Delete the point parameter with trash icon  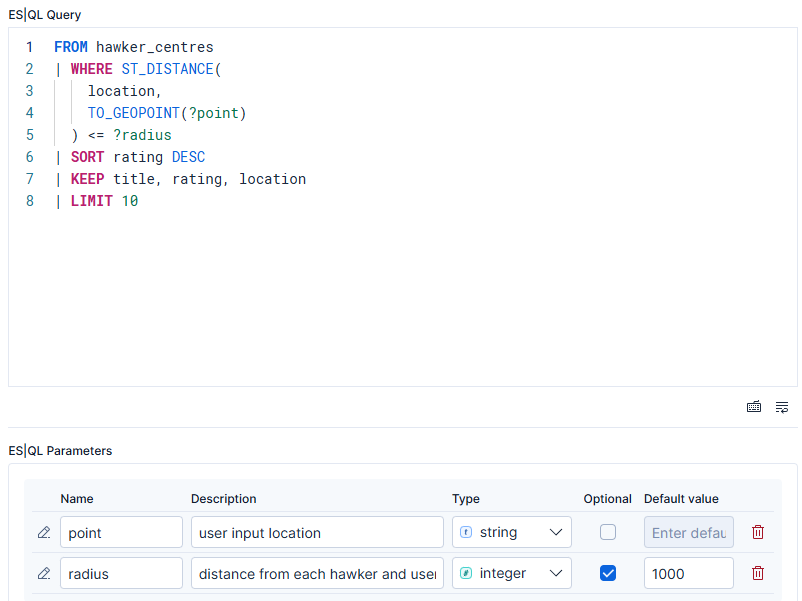(x=758, y=532)
